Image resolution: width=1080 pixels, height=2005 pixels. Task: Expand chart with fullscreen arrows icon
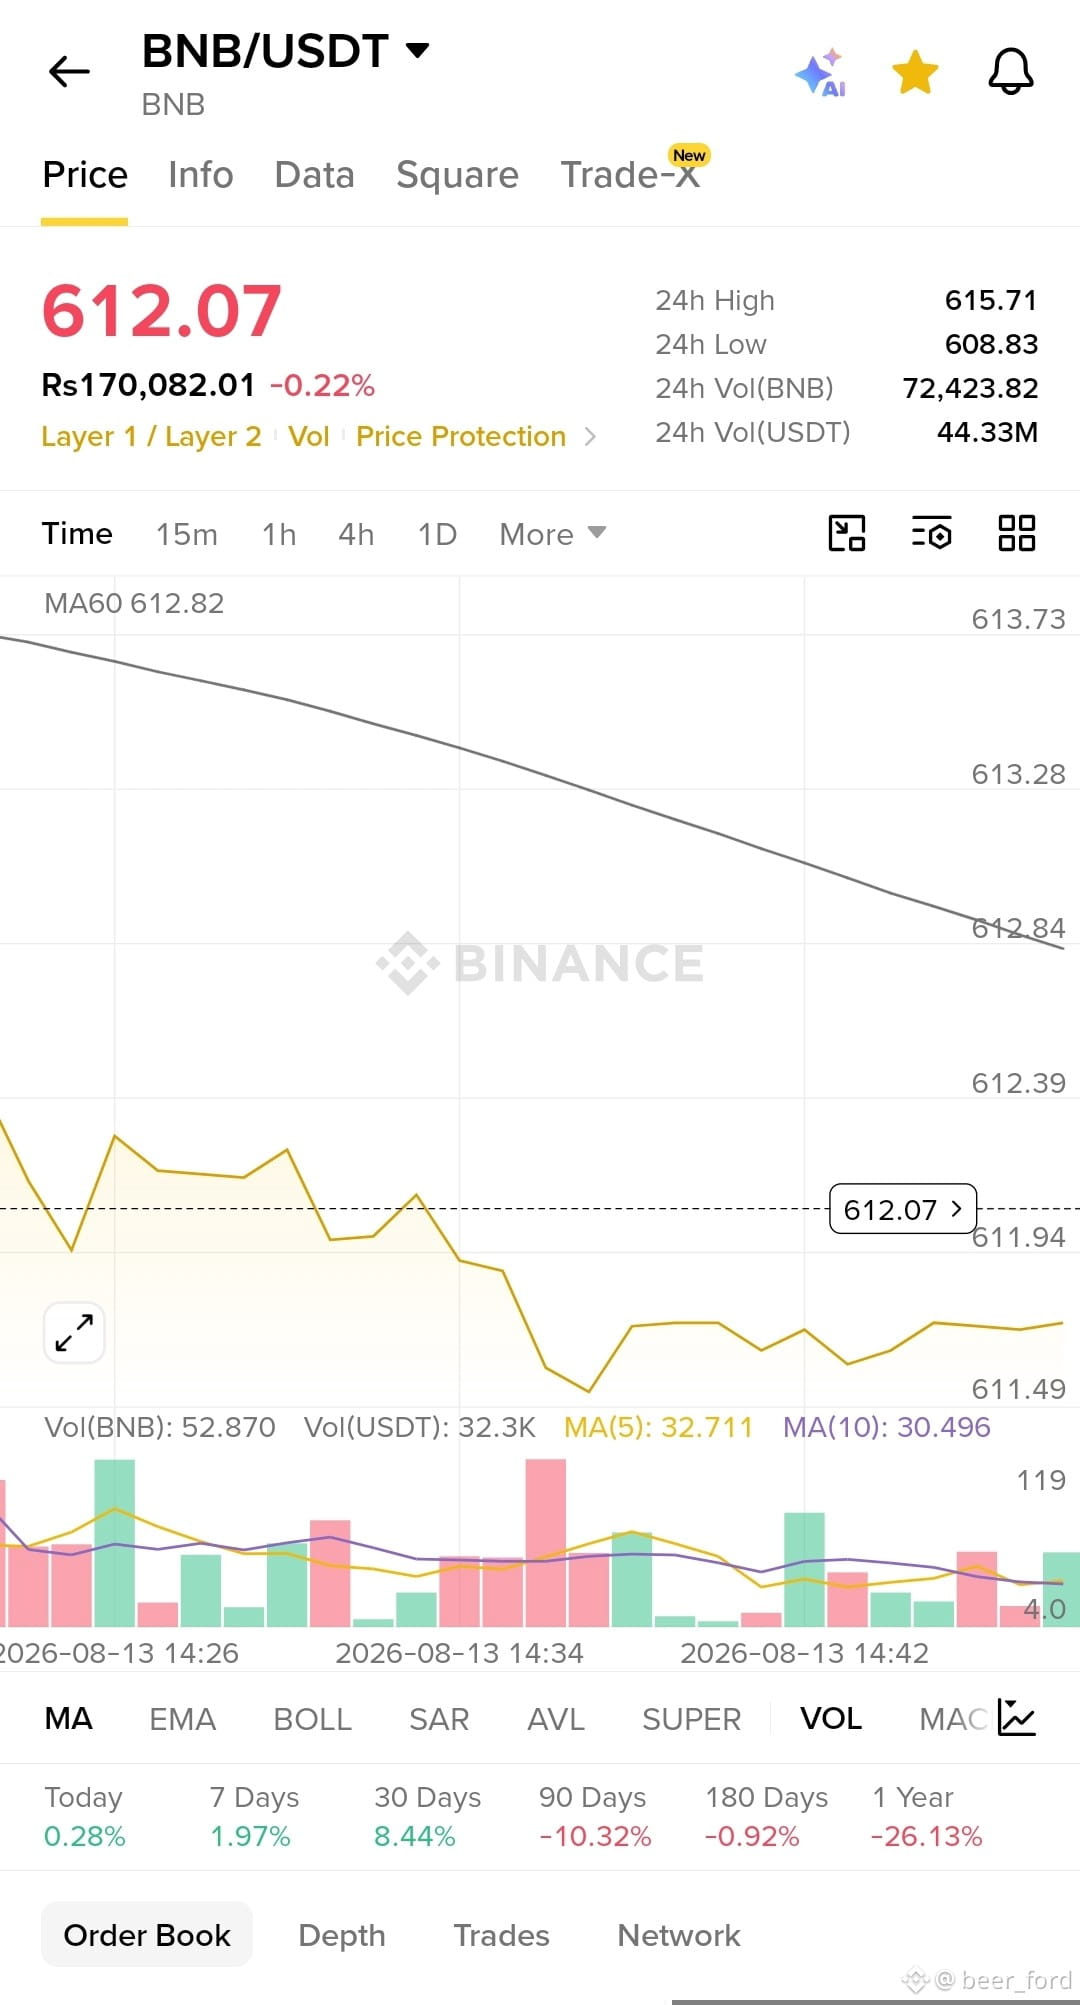pyautogui.click(x=74, y=1332)
